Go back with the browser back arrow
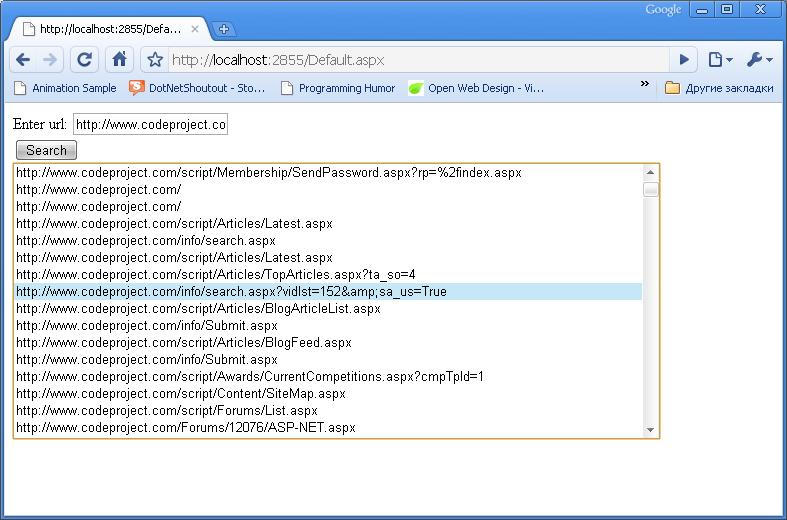 (23, 60)
